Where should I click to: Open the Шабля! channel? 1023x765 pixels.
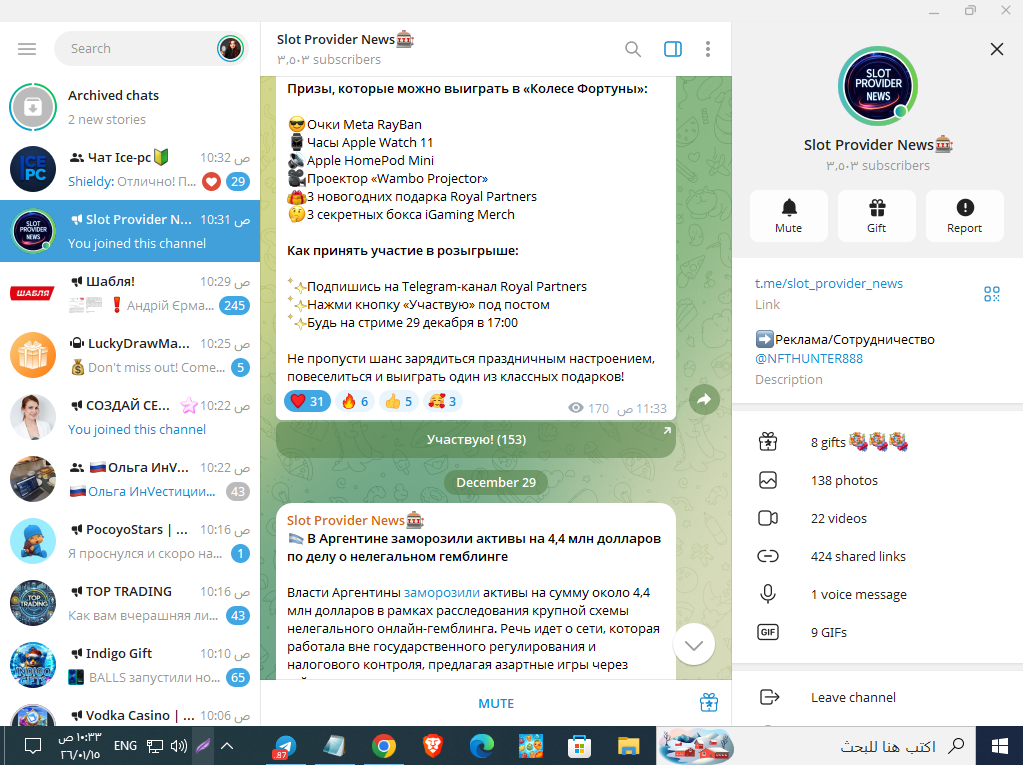click(x=130, y=293)
